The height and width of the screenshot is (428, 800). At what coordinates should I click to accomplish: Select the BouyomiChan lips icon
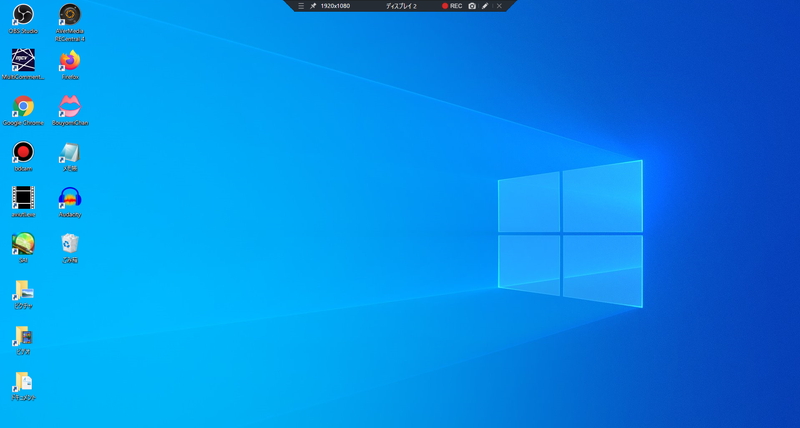pos(70,110)
